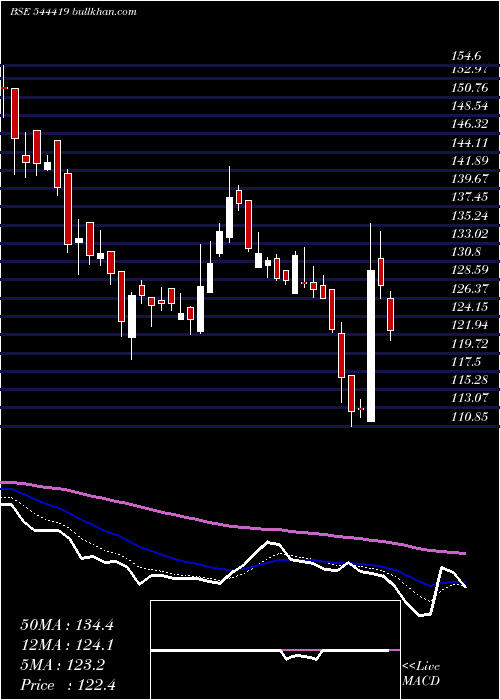Click the 50MA : 134.4 readout
Viewport: 500px width, 700px height.
point(67,625)
